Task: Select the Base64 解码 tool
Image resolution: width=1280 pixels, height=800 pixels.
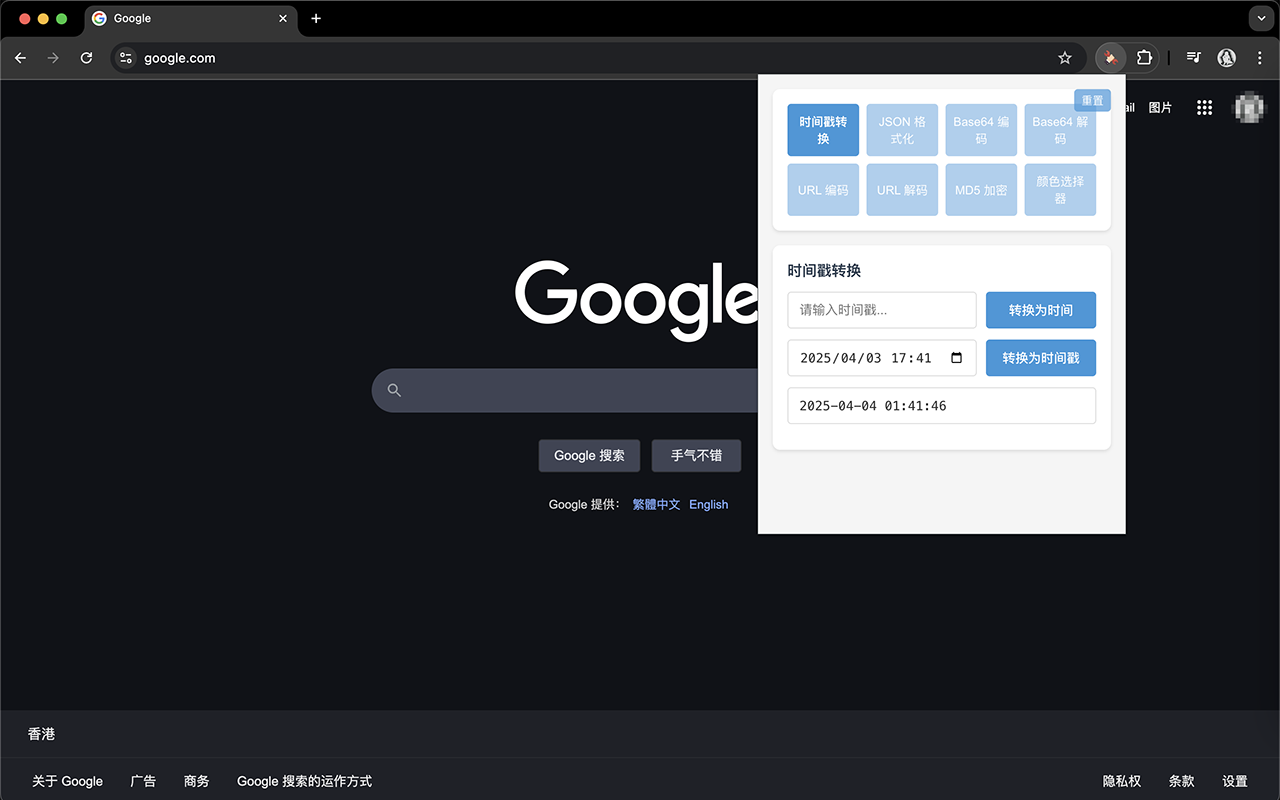Action: 1059,129
